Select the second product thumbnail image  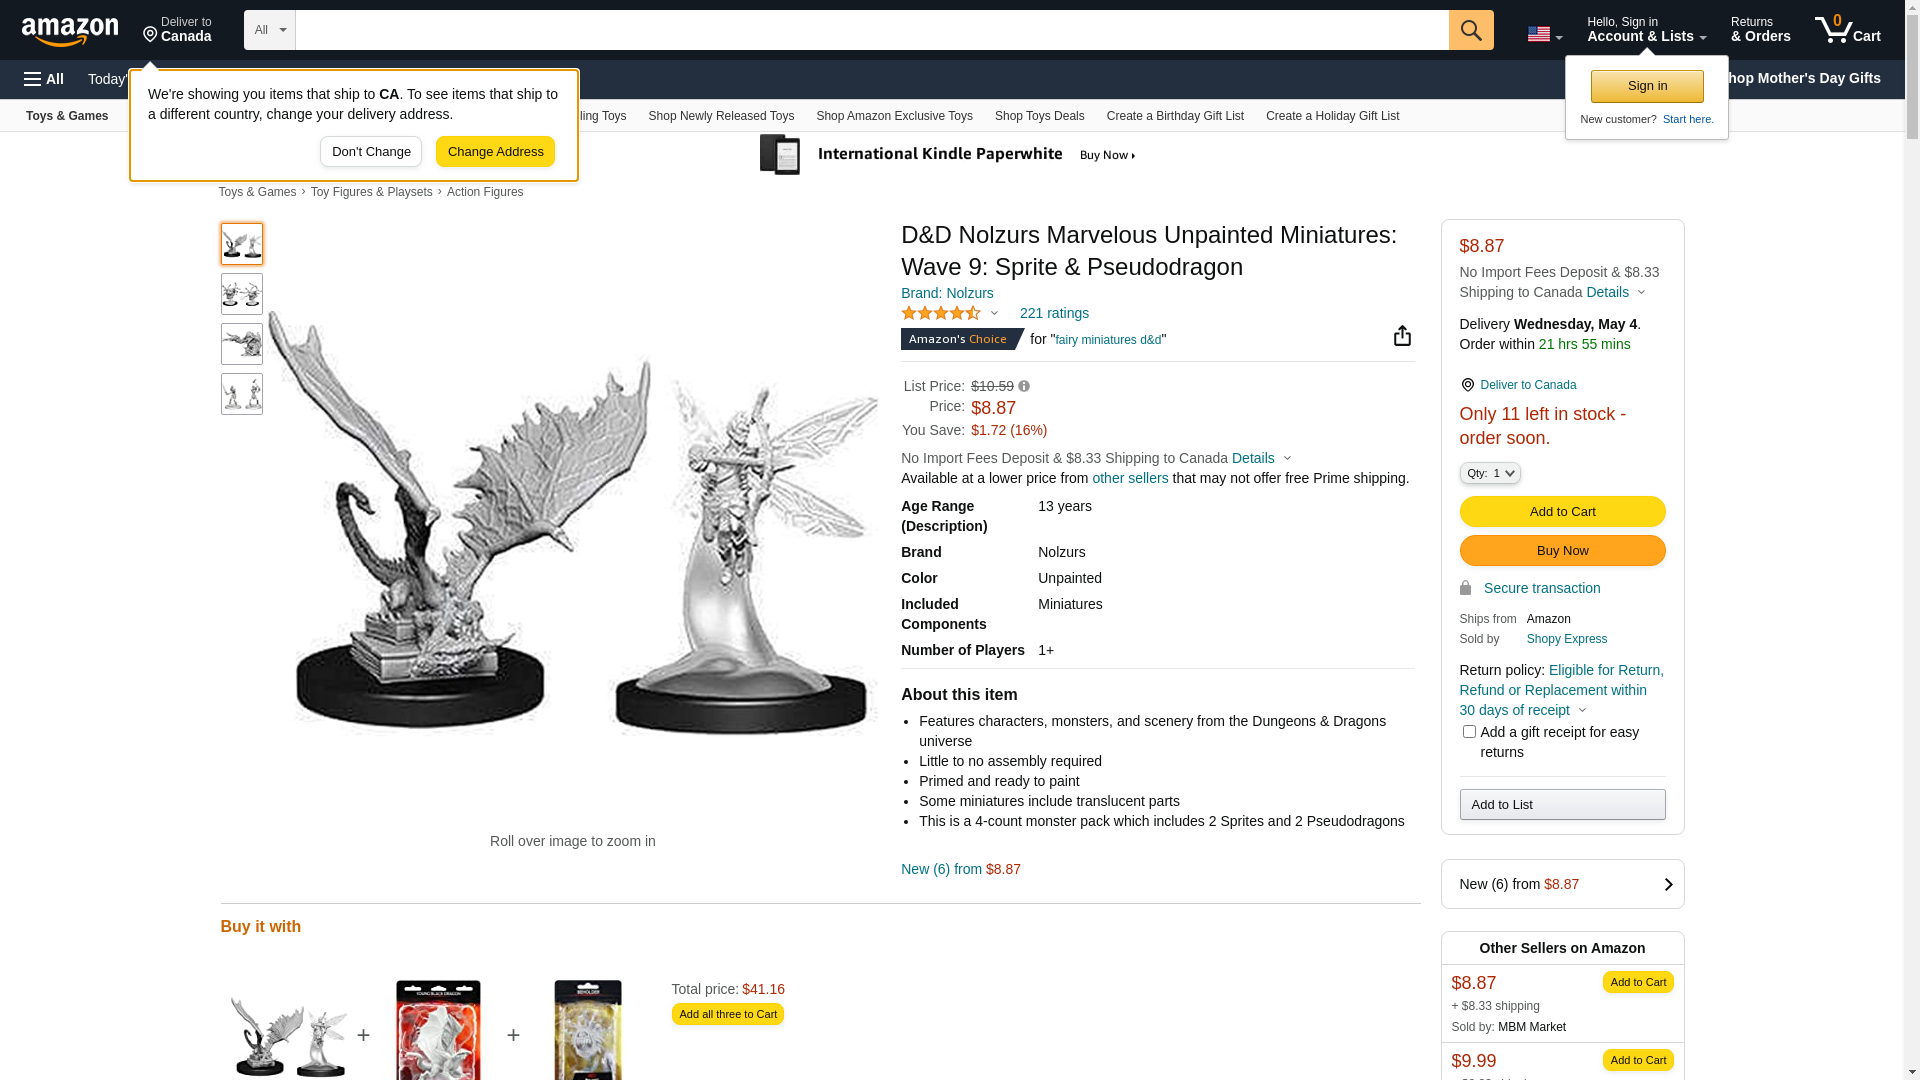[242, 294]
